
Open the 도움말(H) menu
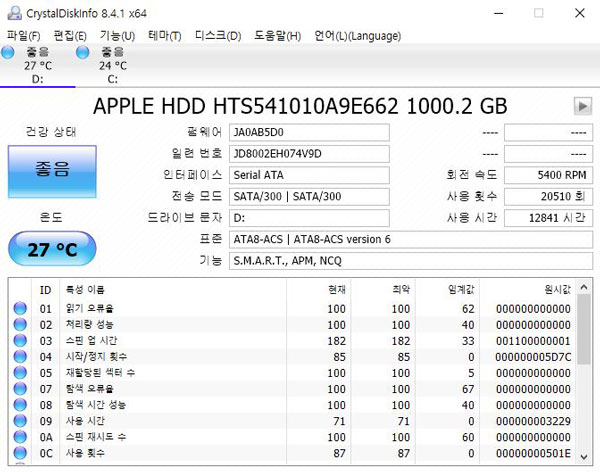pyautogui.click(x=277, y=36)
